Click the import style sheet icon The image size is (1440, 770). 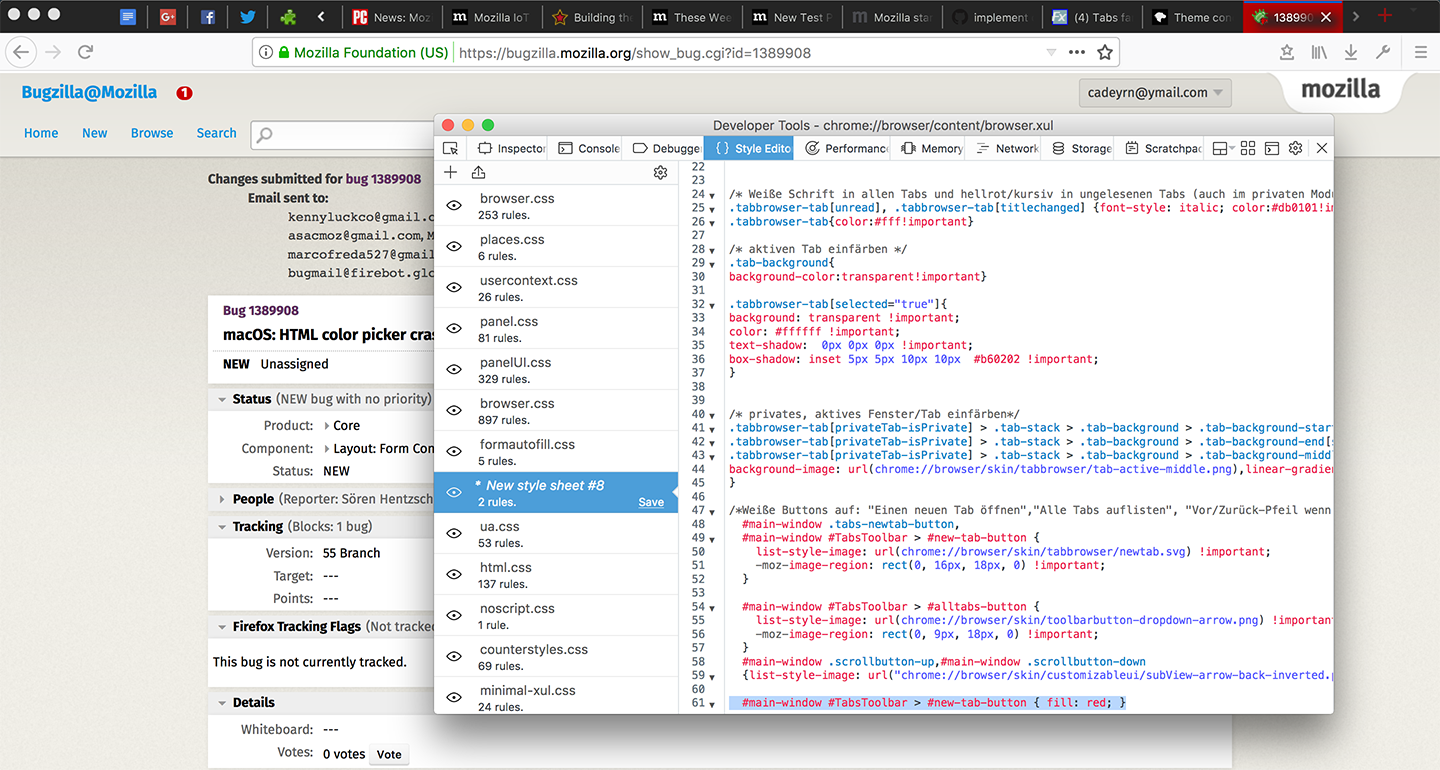pyautogui.click(x=478, y=172)
